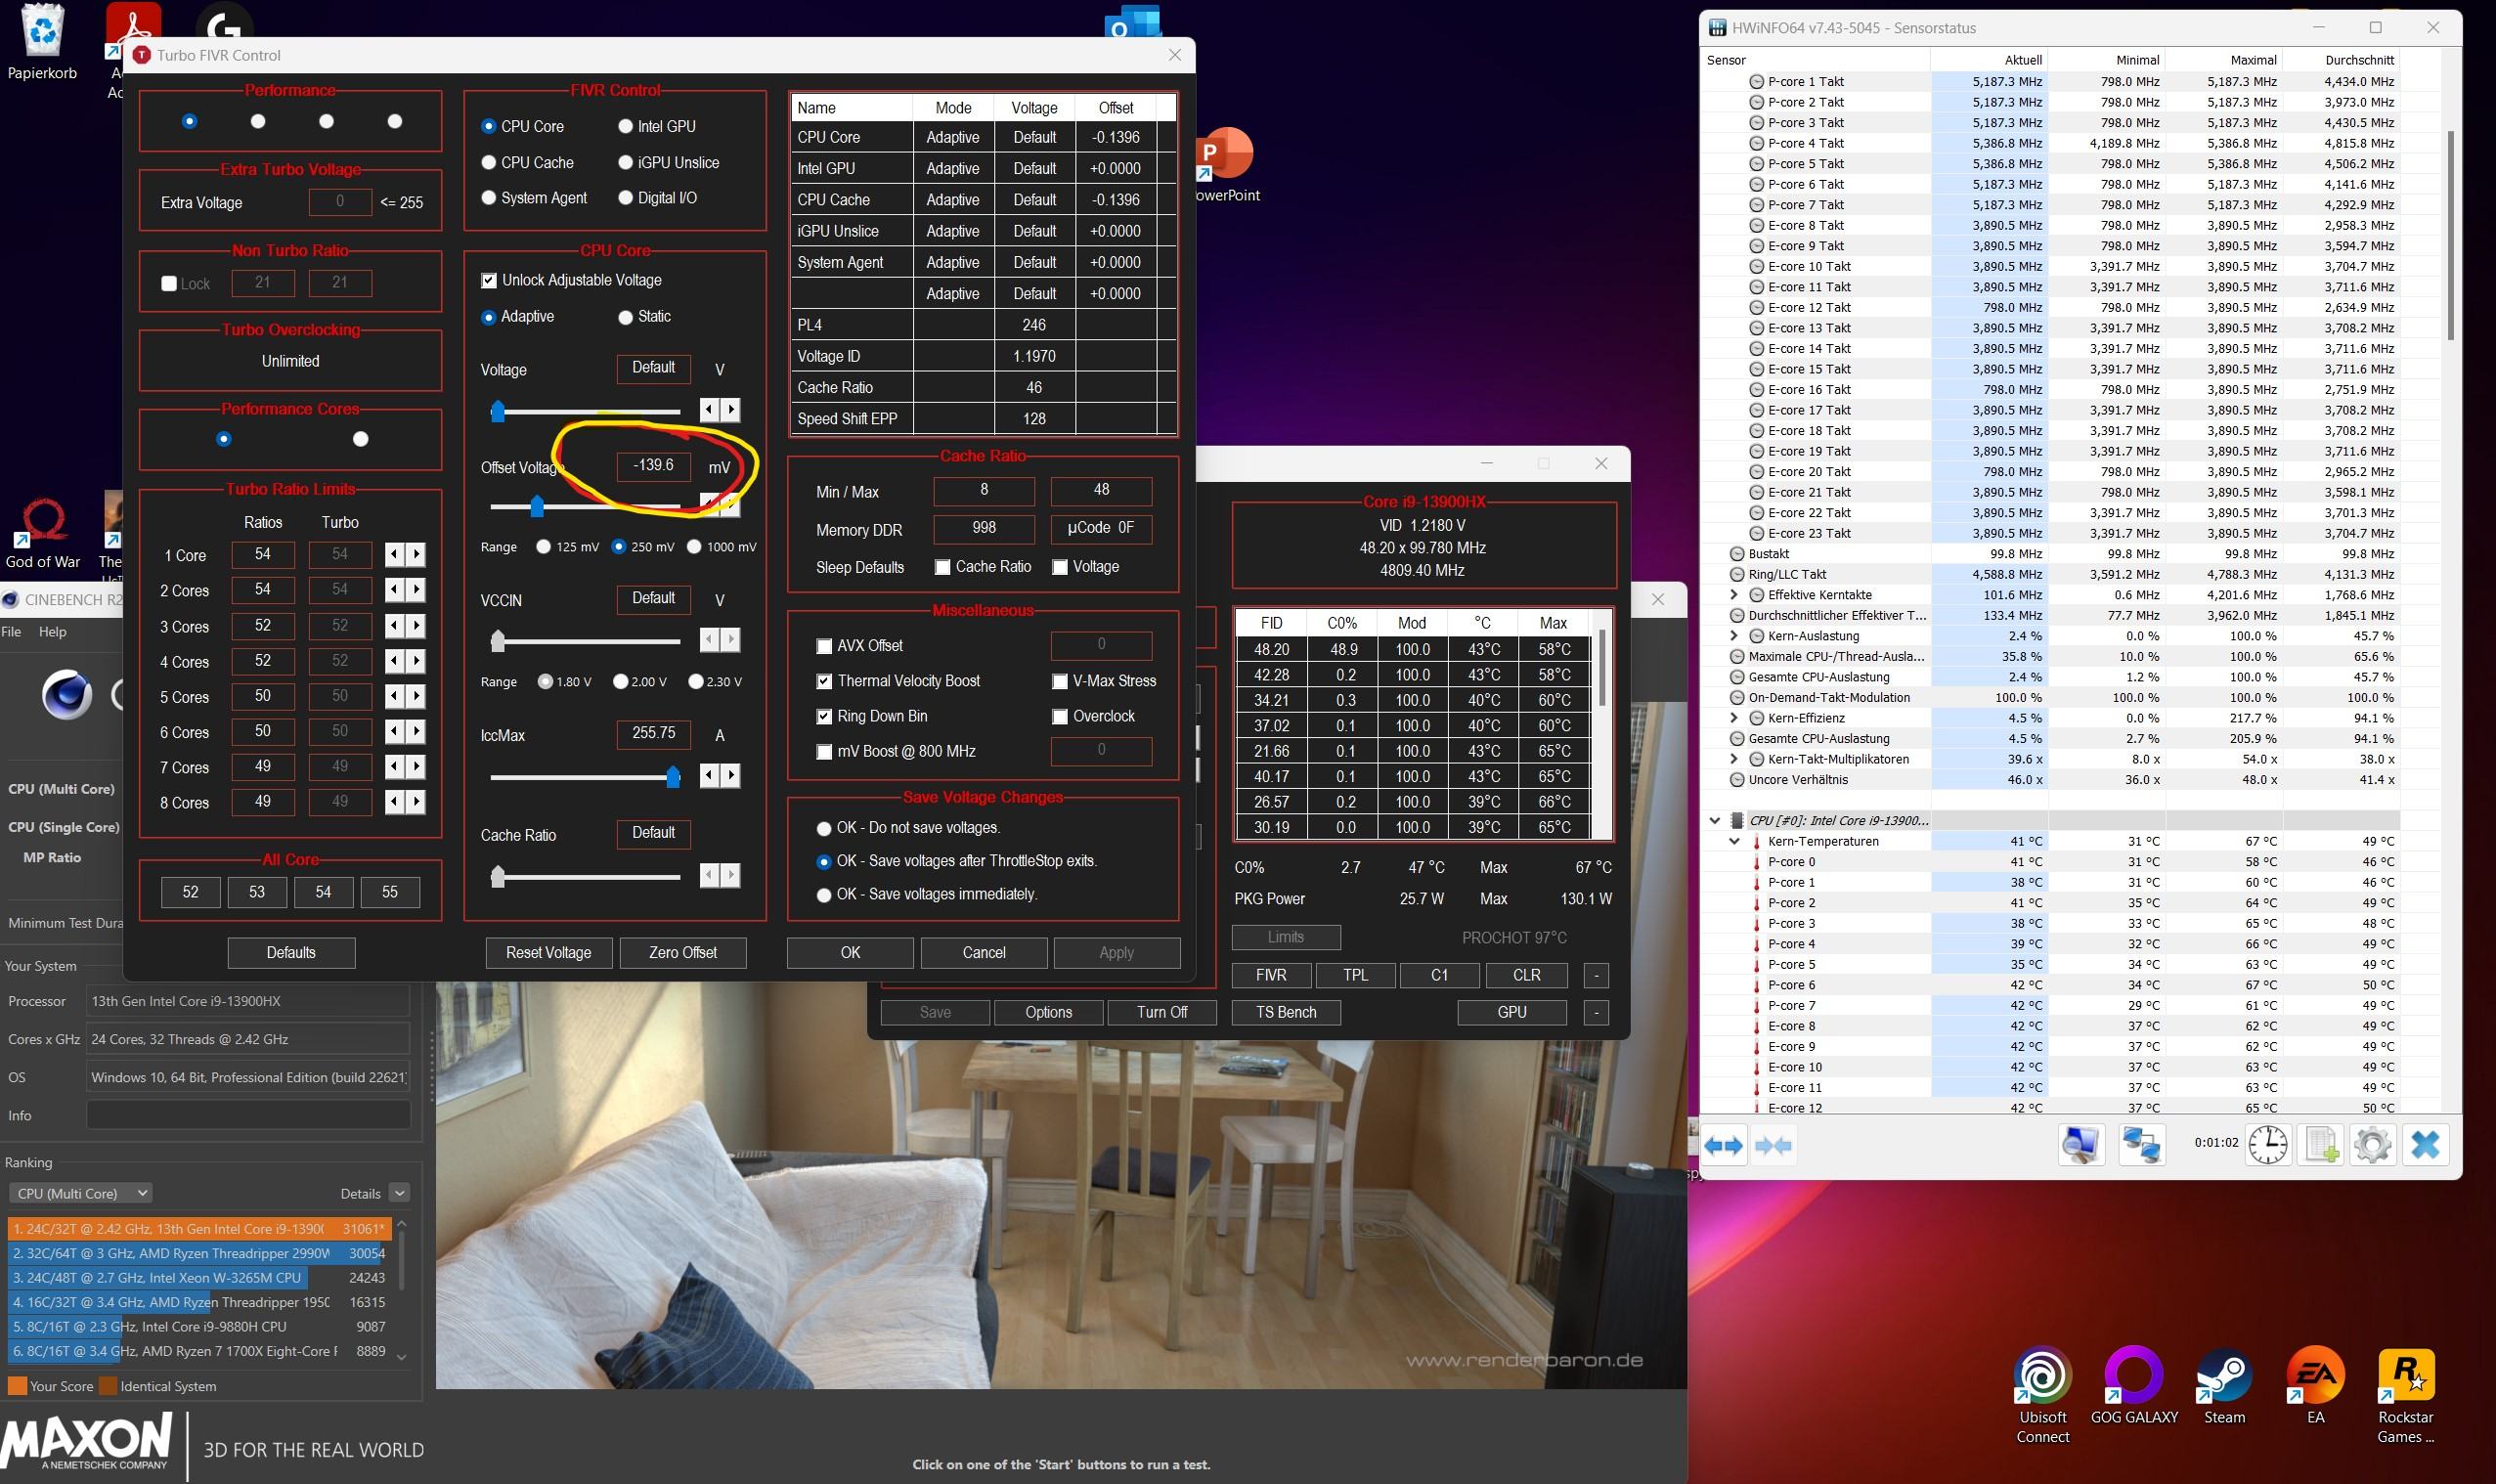Click Aktuell column header in HWiNFO
Image resolution: width=2496 pixels, height=1484 pixels.
tap(1988, 60)
